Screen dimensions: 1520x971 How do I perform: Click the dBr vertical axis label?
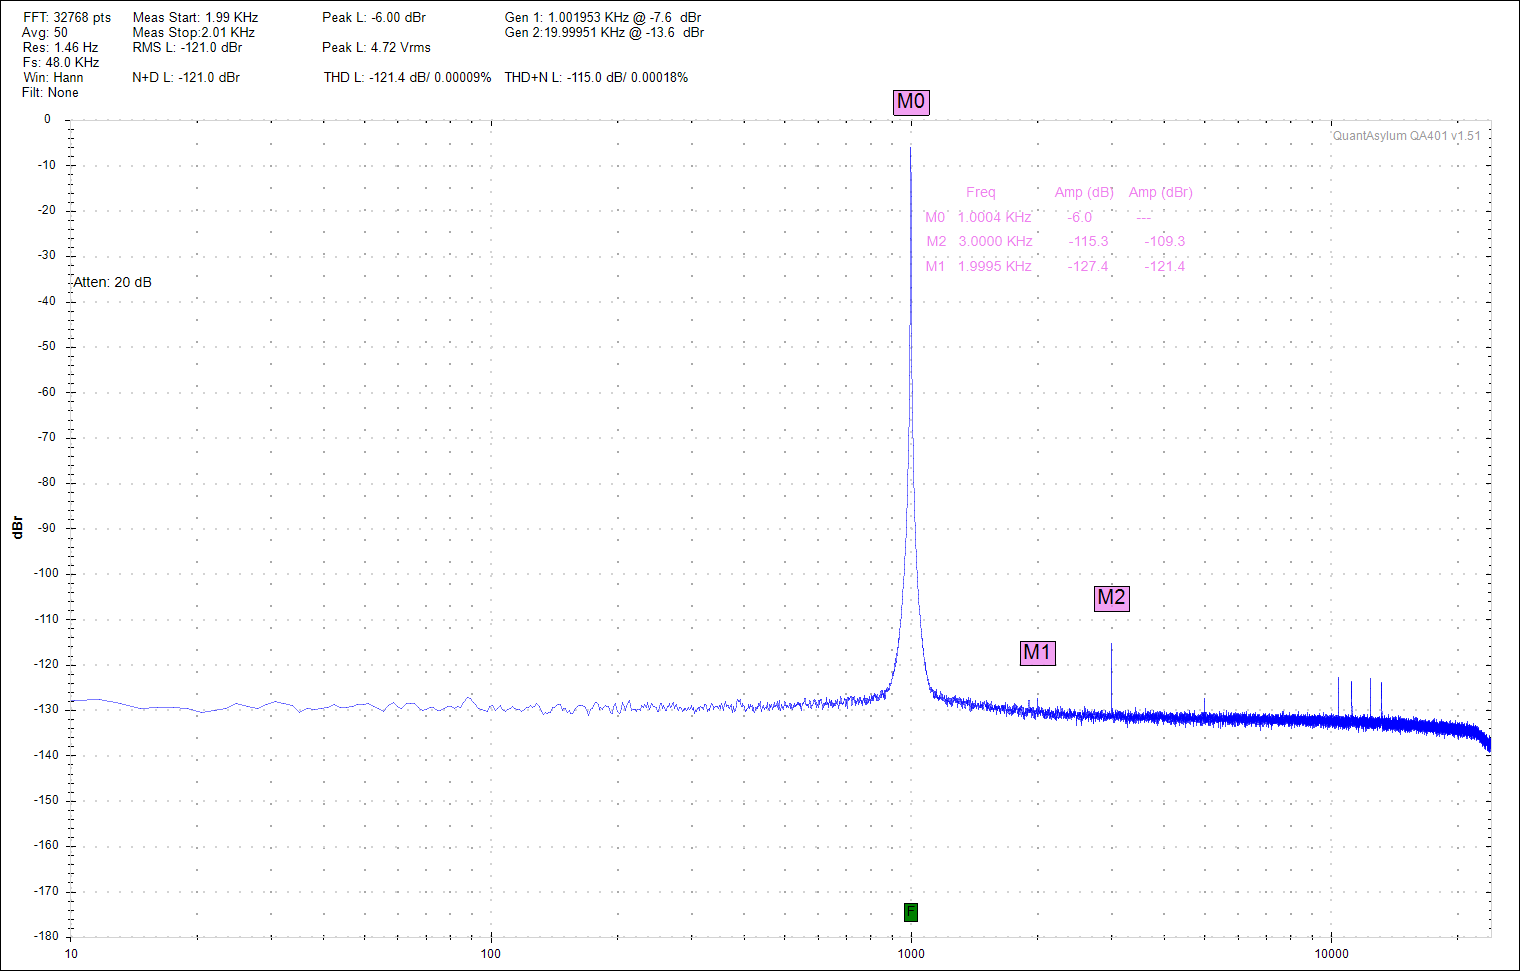tap(17, 528)
